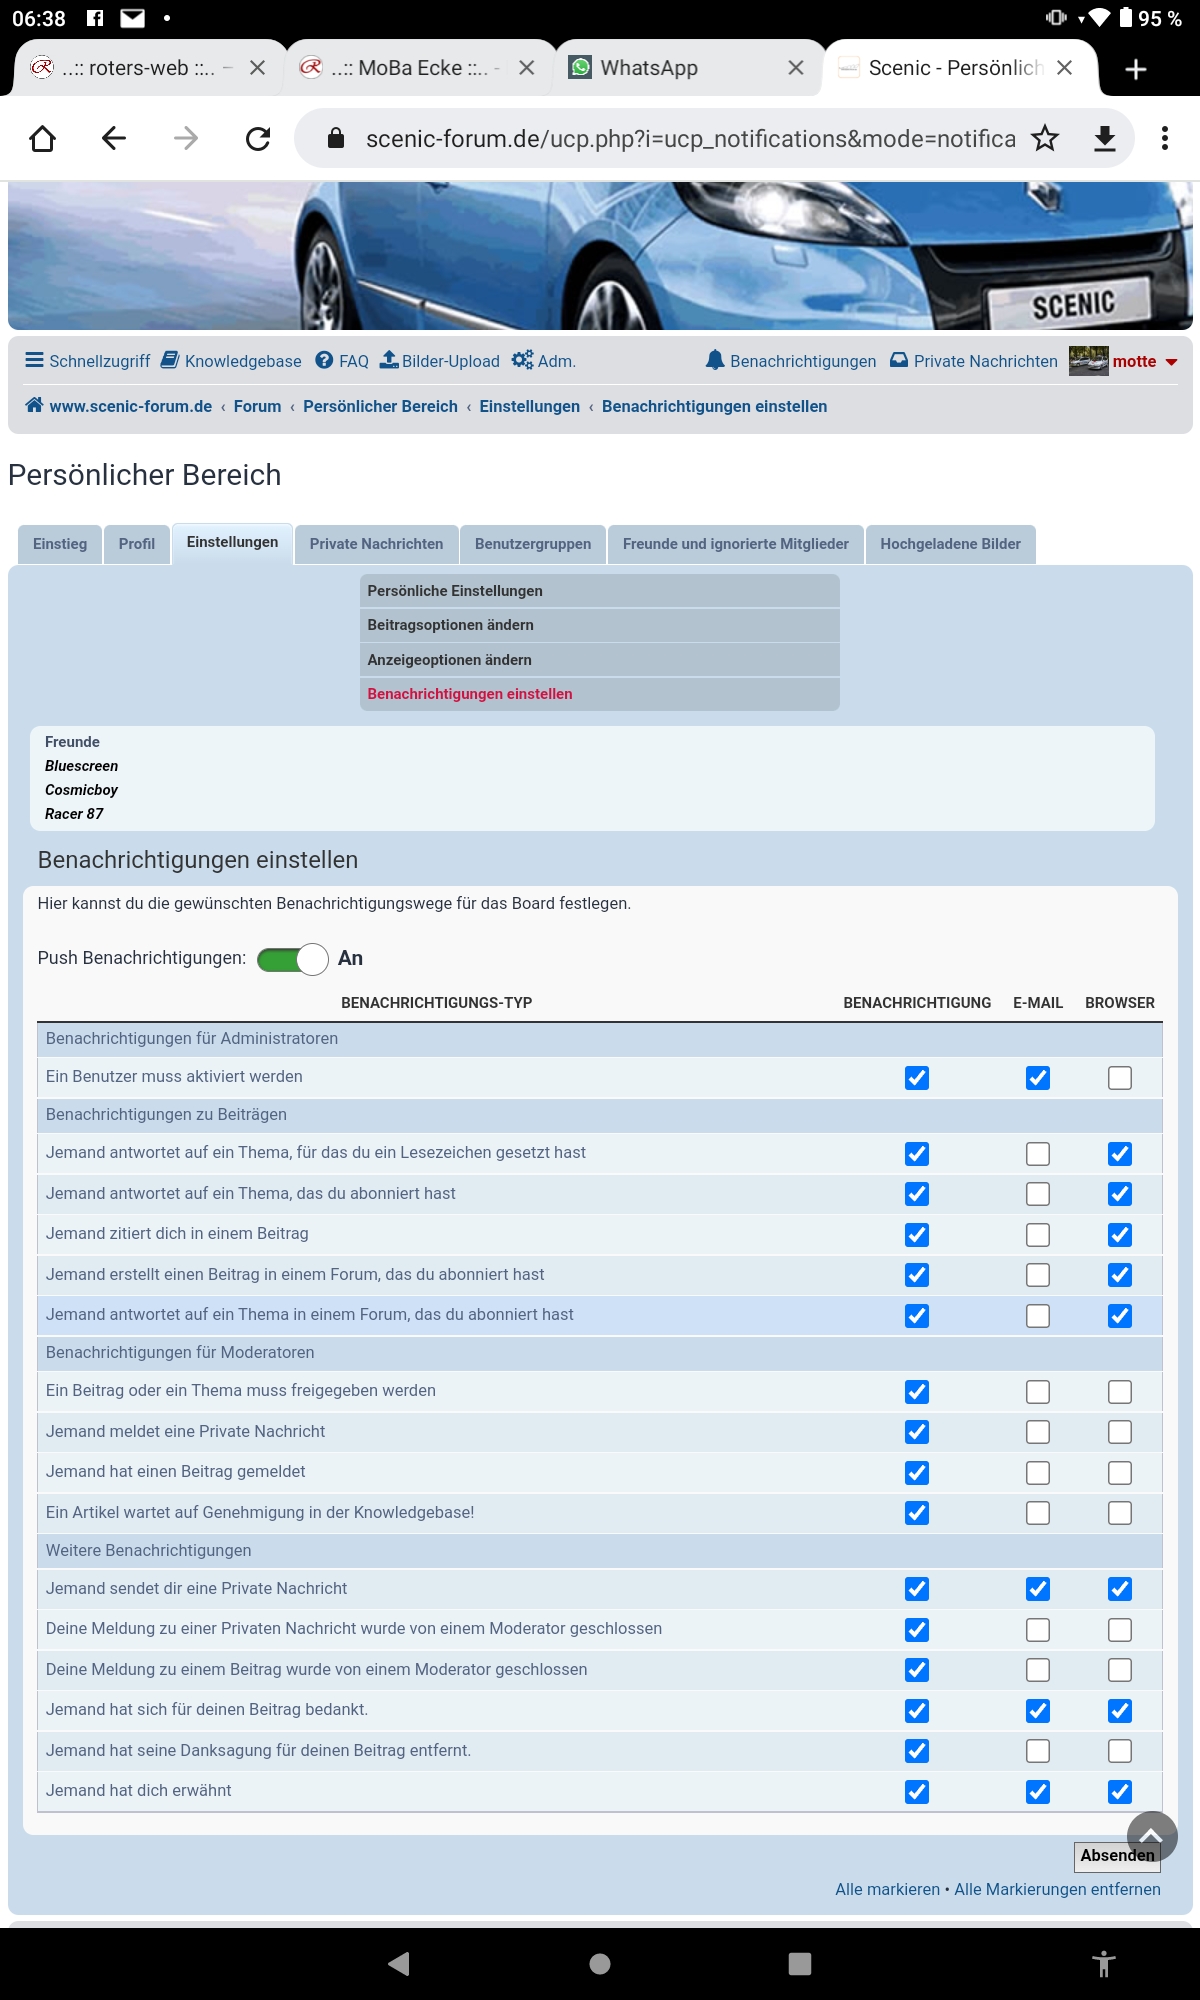The height and width of the screenshot is (2000, 1200).
Task: Go back with the browser back arrow
Action: point(114,138)
